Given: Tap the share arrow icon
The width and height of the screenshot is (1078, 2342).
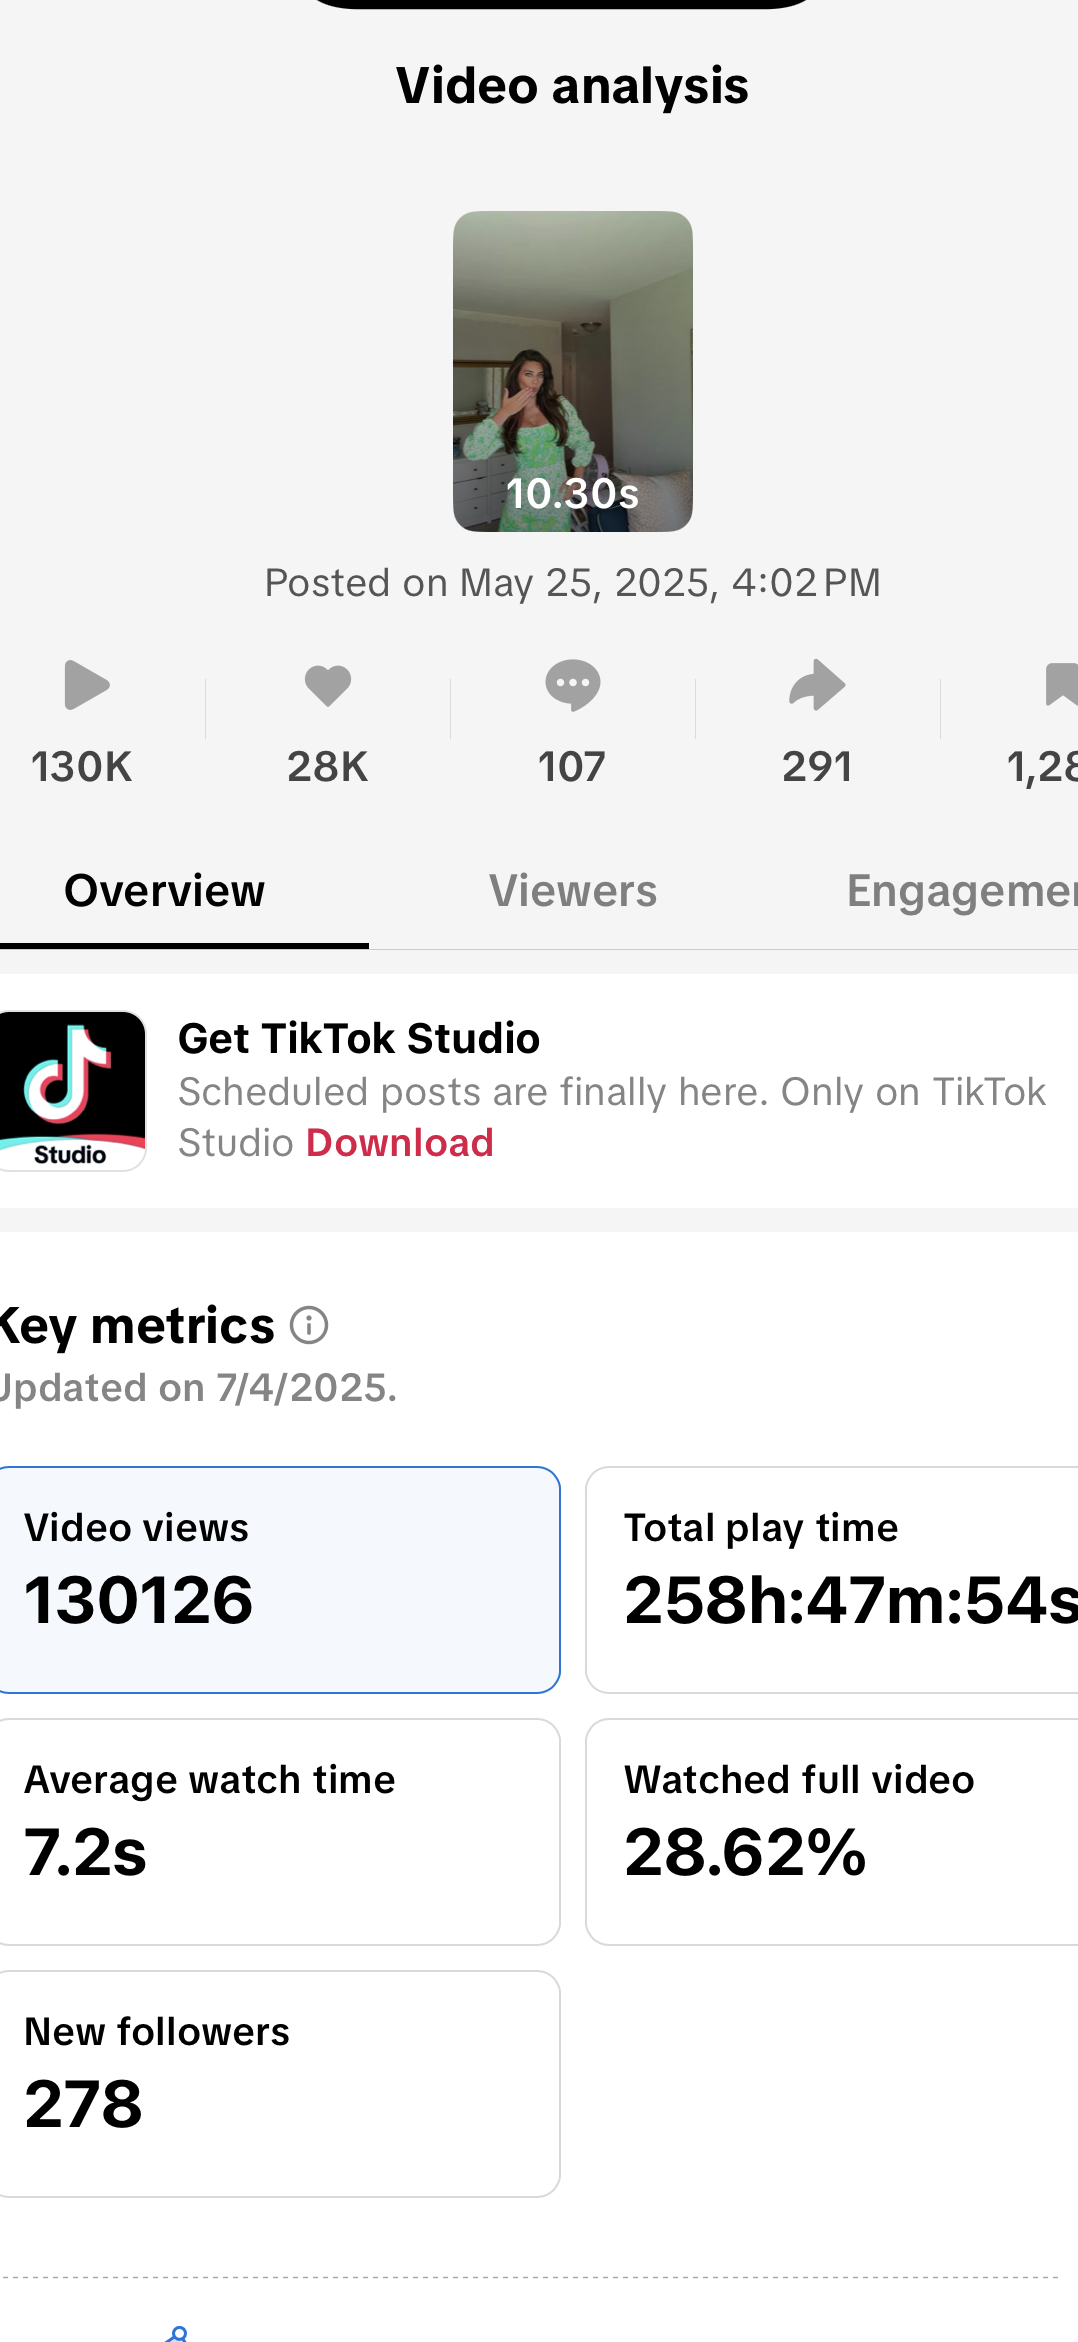Looking at the screenshot, I should tap(817, 686).
